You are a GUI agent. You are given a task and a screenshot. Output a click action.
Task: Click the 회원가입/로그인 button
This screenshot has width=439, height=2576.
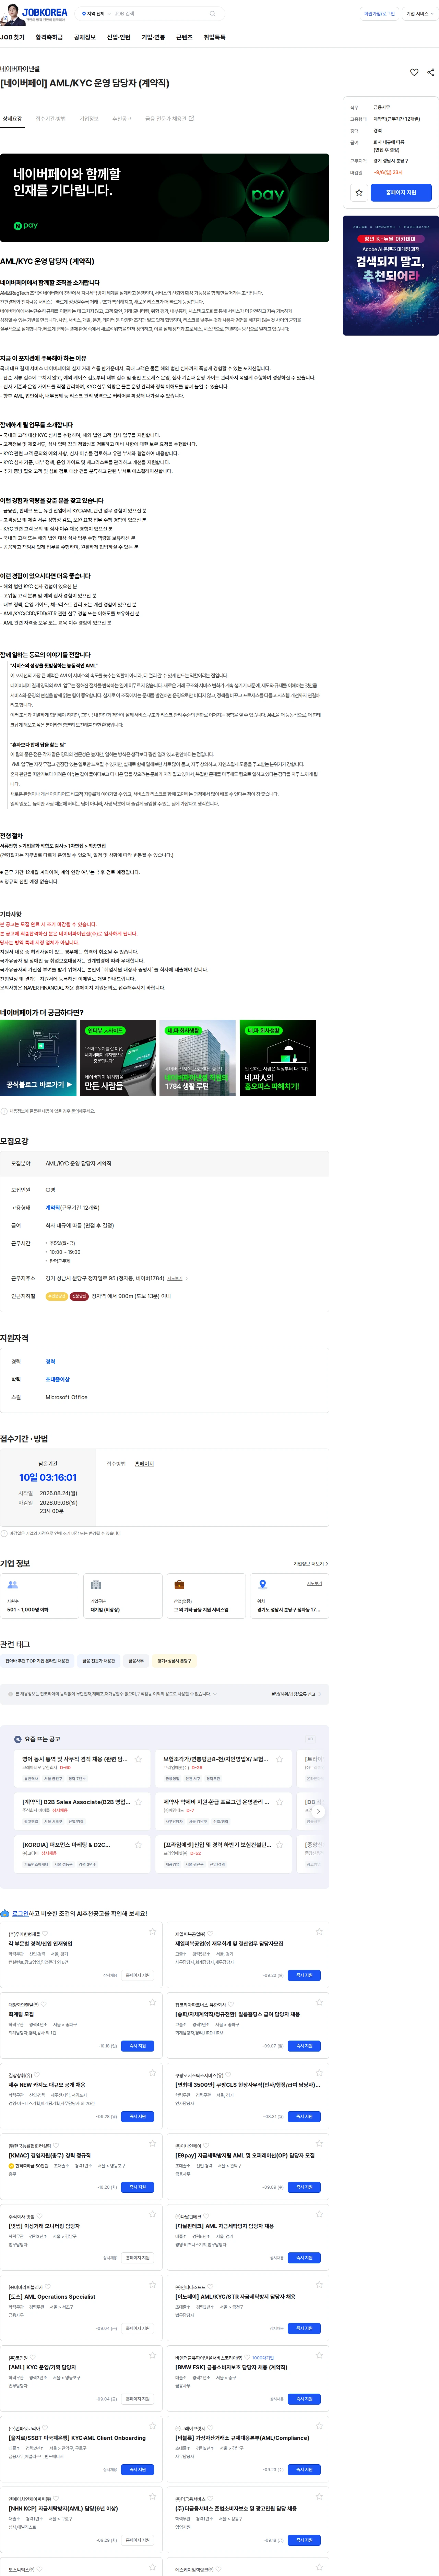pos(379,14)
